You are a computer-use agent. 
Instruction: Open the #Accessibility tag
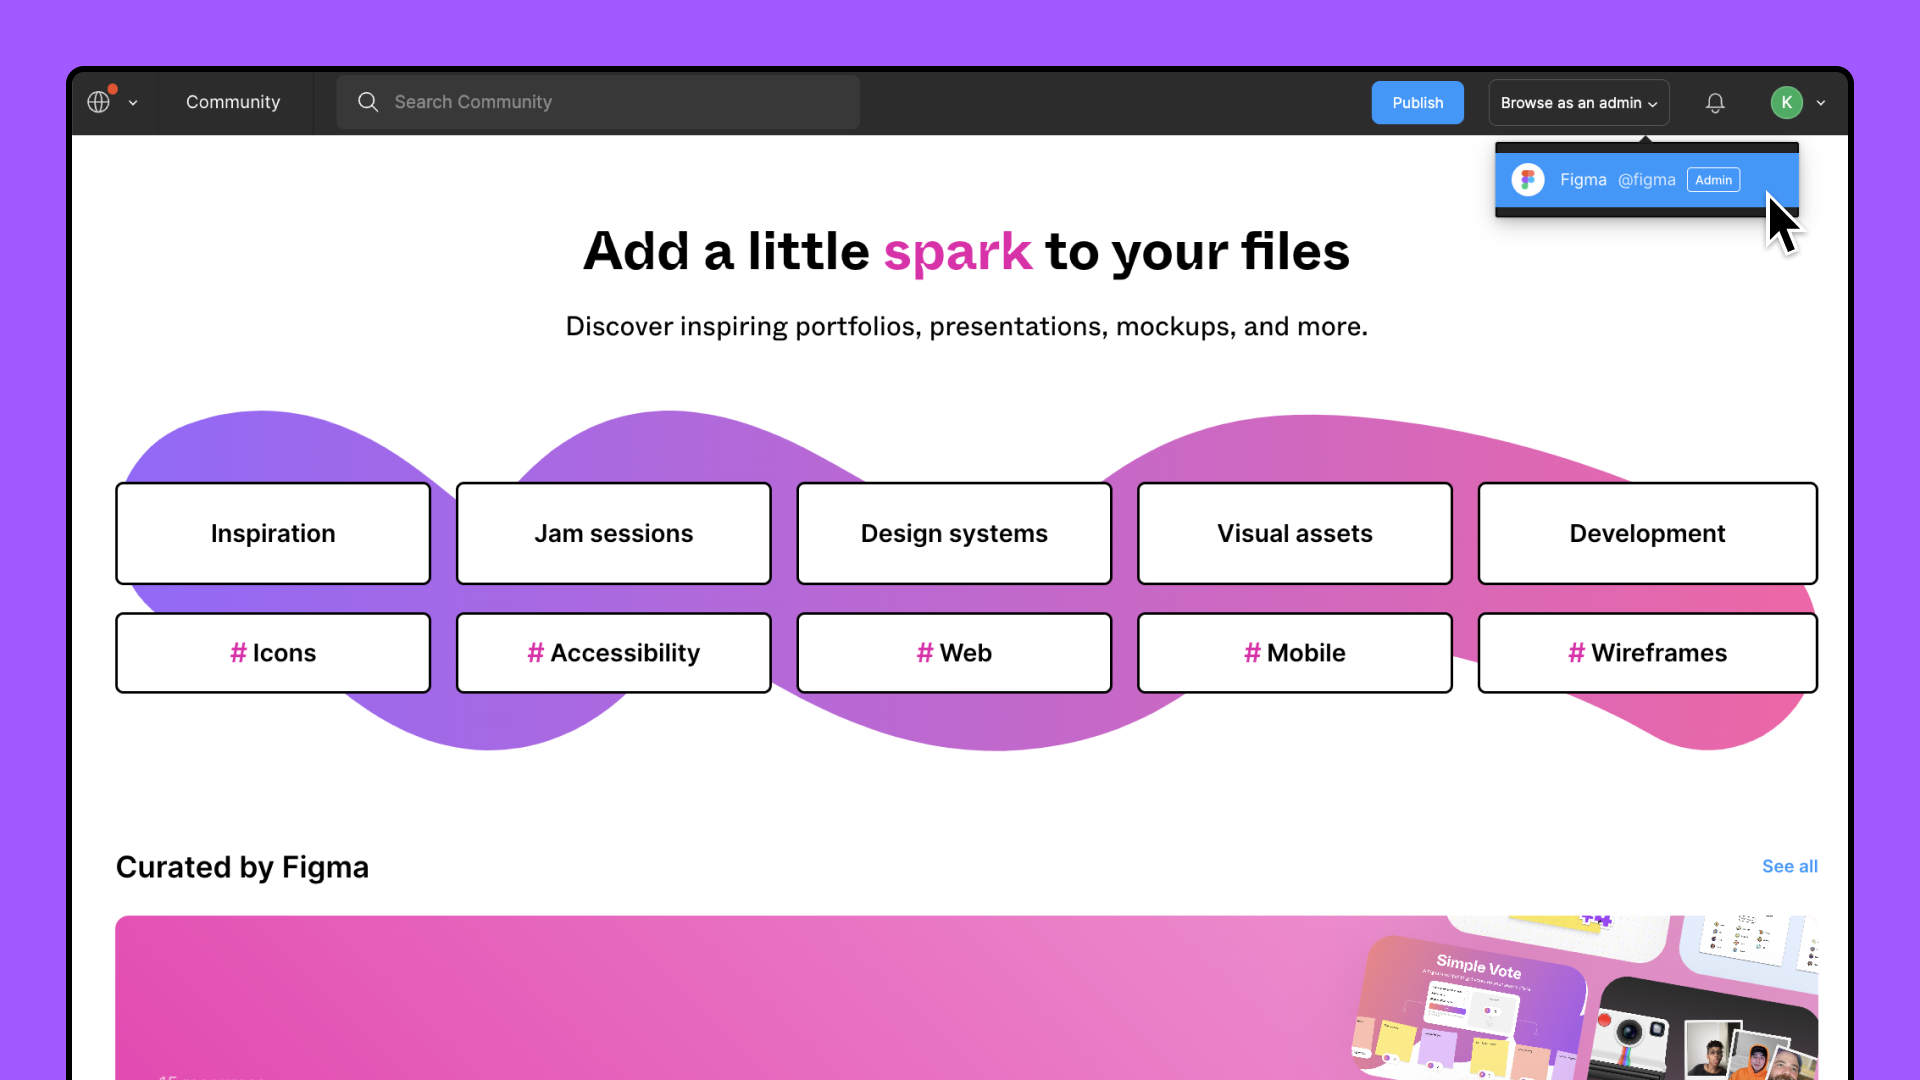pyautogui.click(x=613, y=652)
